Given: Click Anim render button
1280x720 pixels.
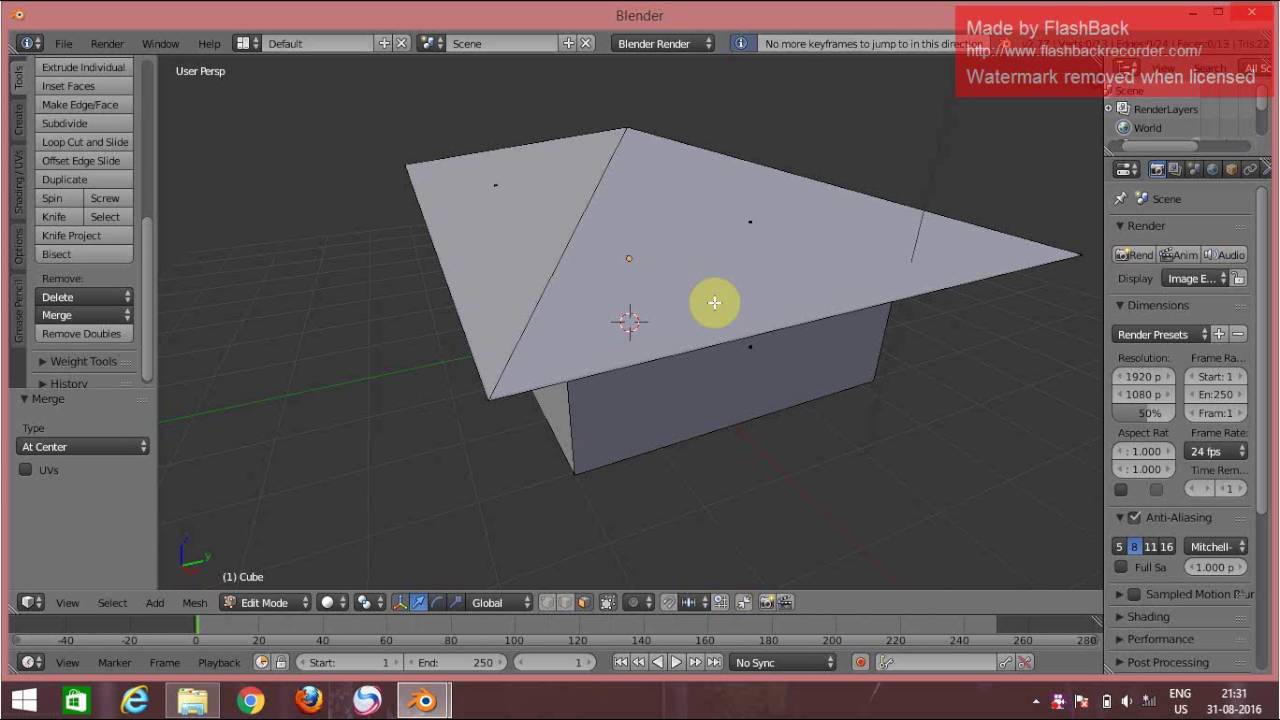Looking at the screenshot, I should pyautogui.click(x=1178, y=255).
